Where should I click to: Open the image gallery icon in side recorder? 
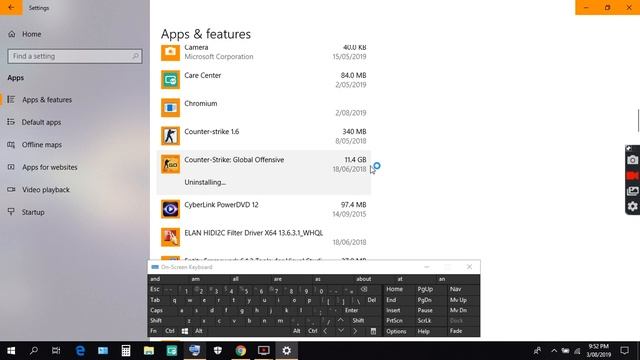tap(632, 191)
